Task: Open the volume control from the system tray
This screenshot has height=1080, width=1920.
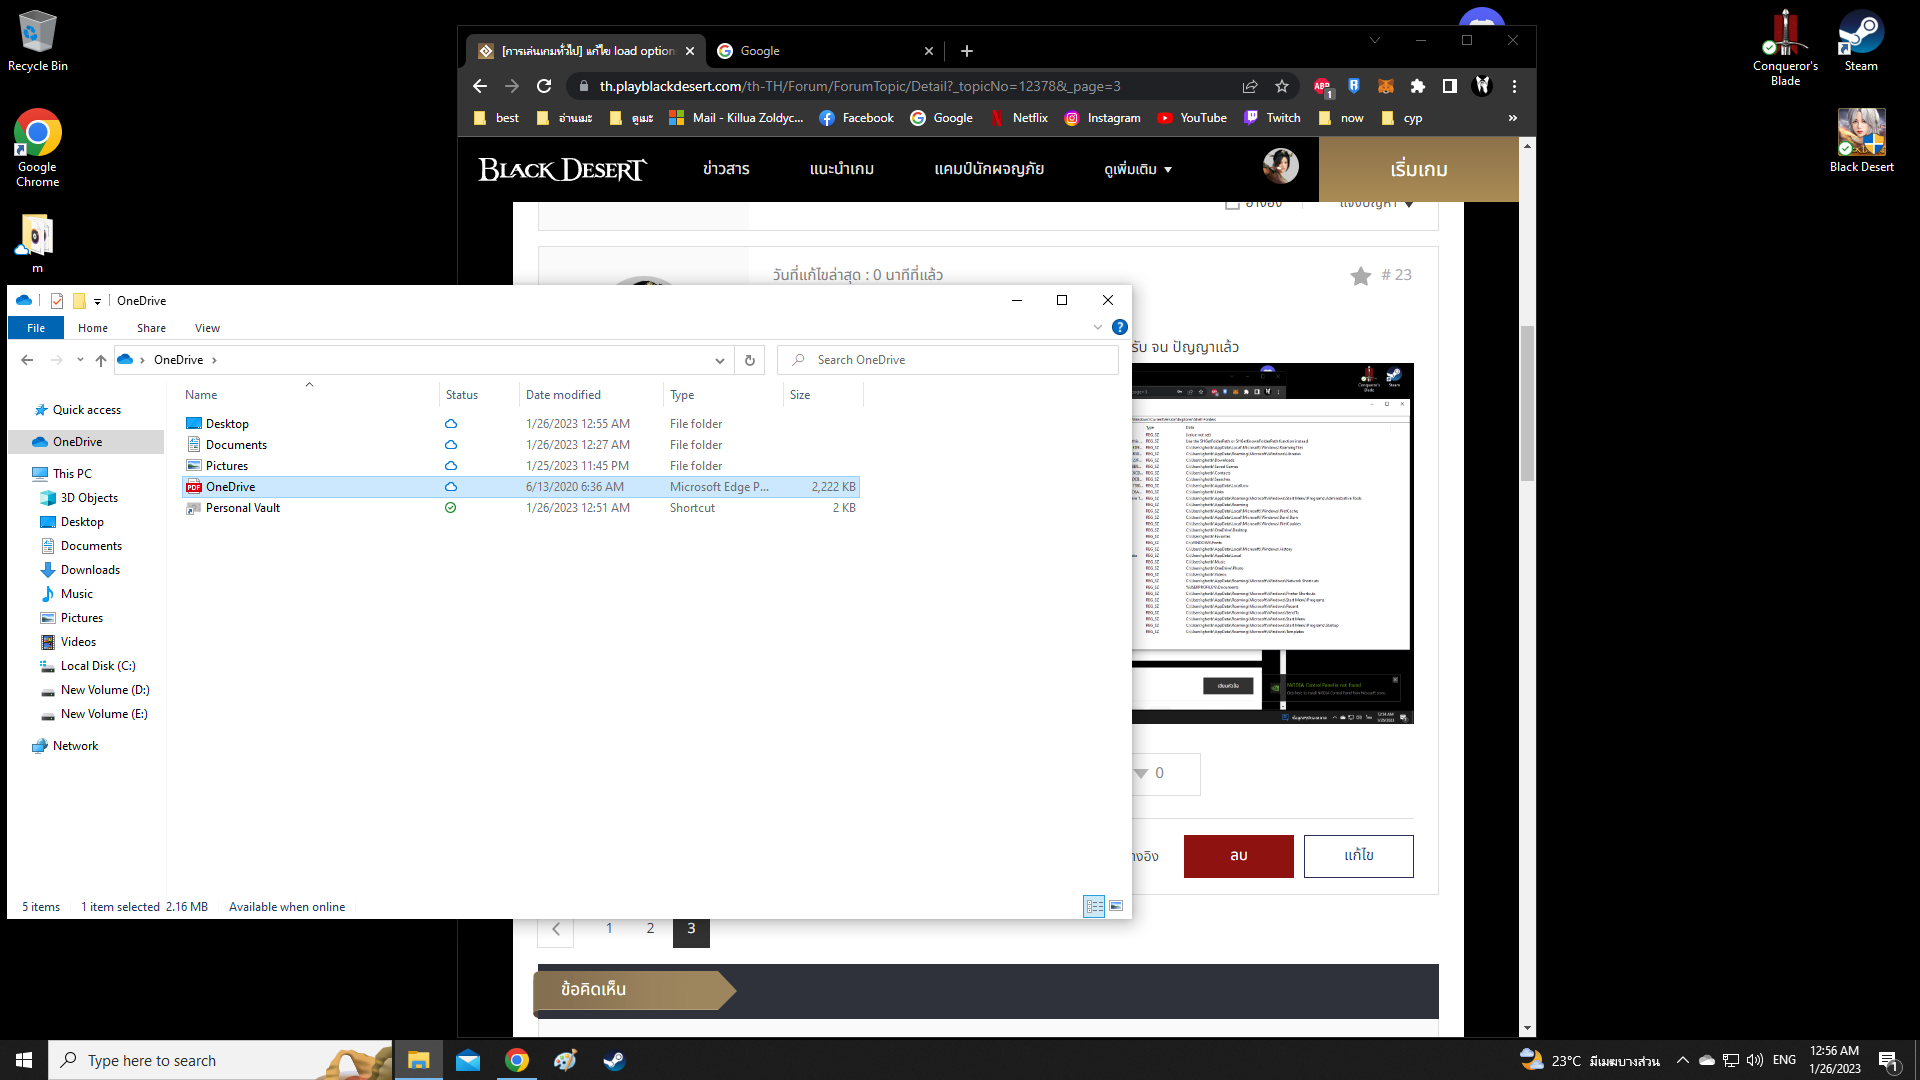Action: pyautogui.click(x=1753, y=1060)
